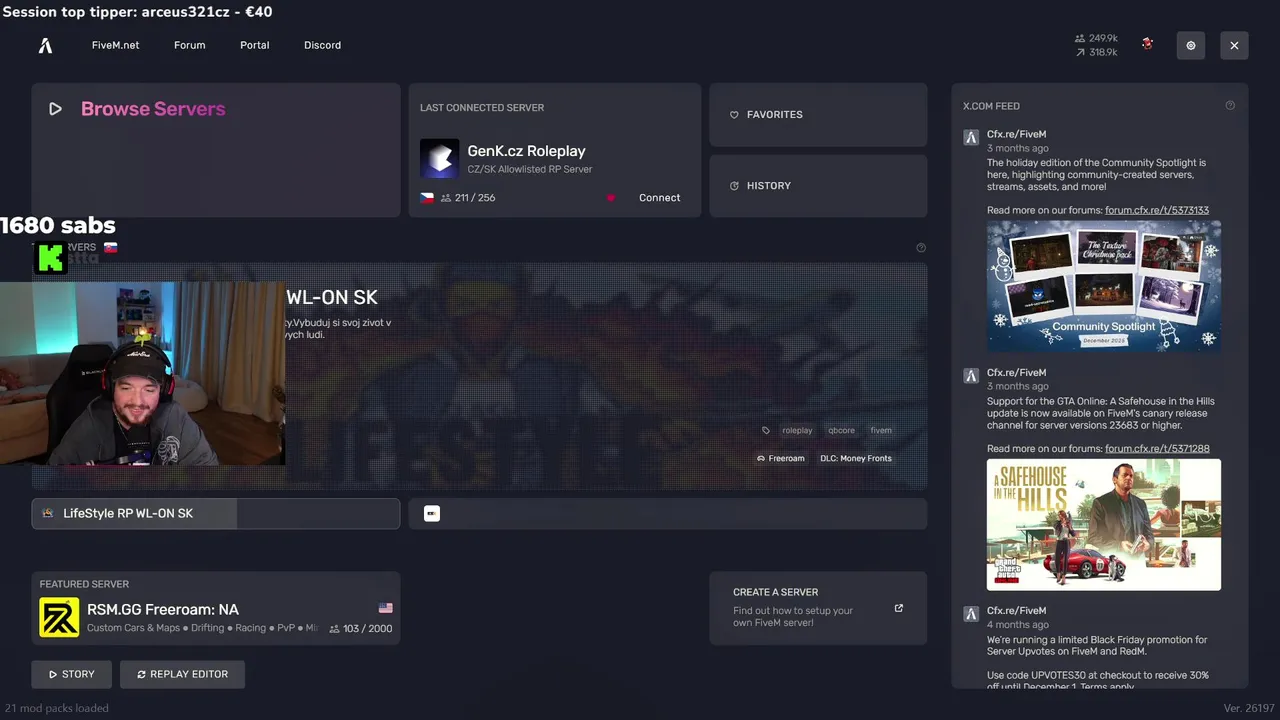Image resolution: width=1280 pixels, height=720 pixels.
Task: Click the LifeStyle WL-ON SK banner title
Action: pyautogui.click(x=332, y=298)
